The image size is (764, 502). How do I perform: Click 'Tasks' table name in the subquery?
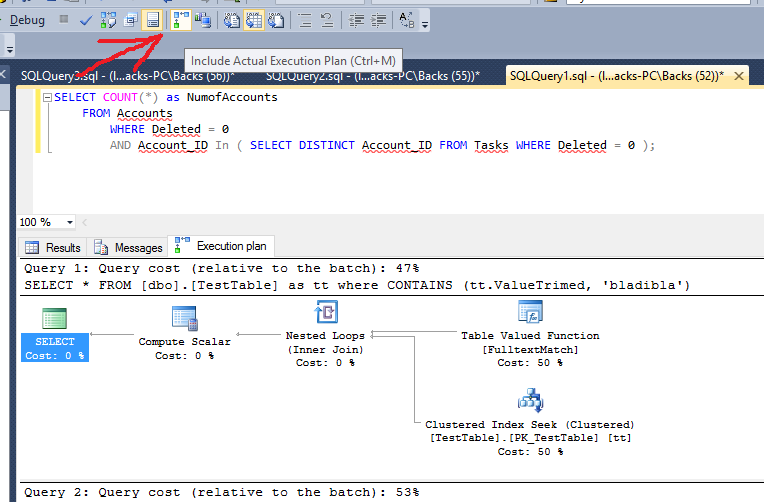(491, 146)
